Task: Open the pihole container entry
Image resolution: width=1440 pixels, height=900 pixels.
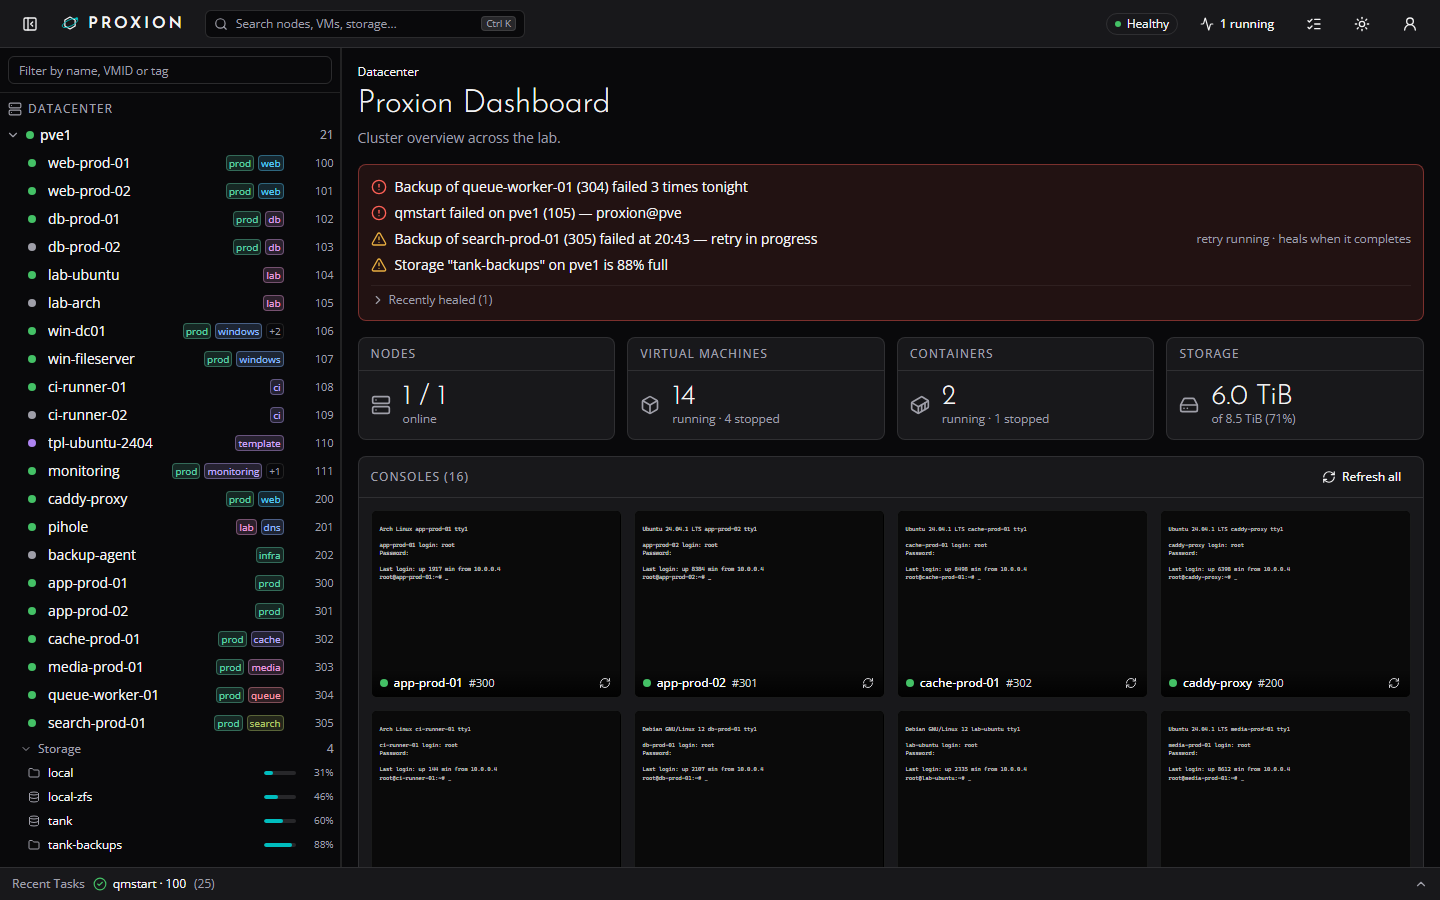Action: point(170,527)
